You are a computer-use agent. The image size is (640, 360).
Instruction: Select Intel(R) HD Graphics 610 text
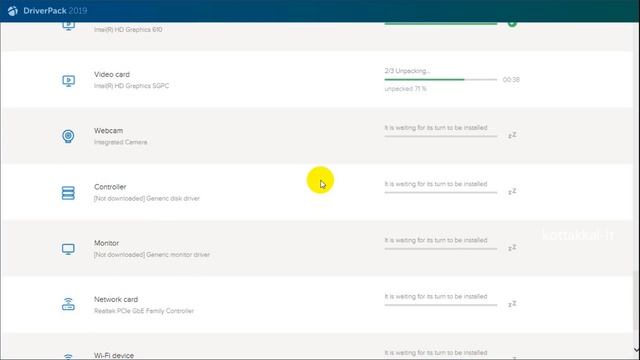click(128, 29)
